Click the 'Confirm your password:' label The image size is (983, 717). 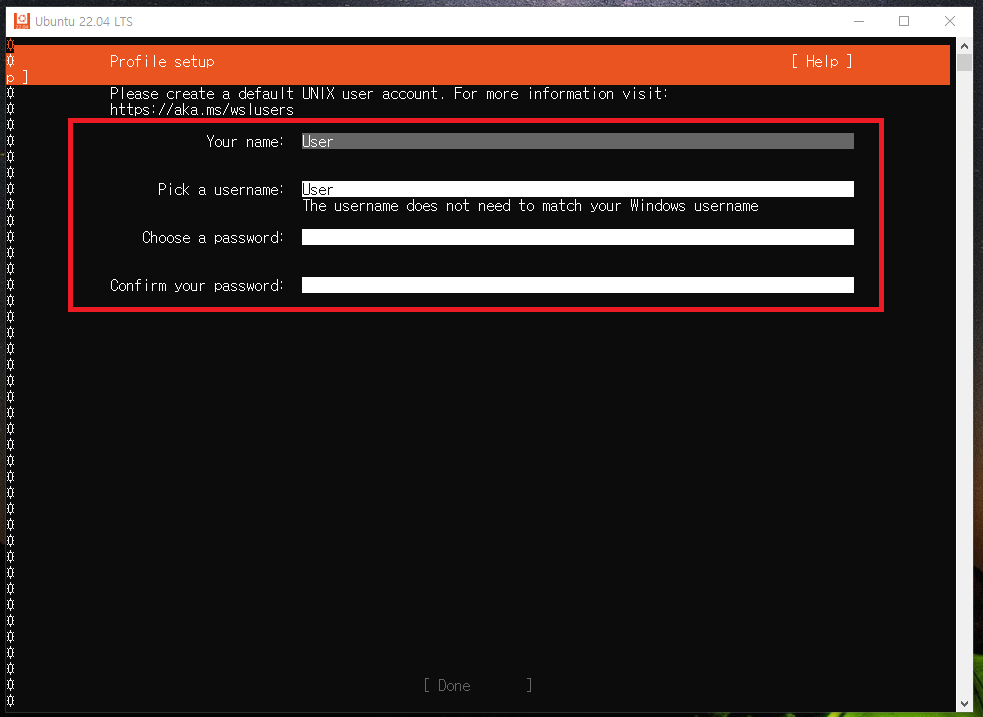197,285
